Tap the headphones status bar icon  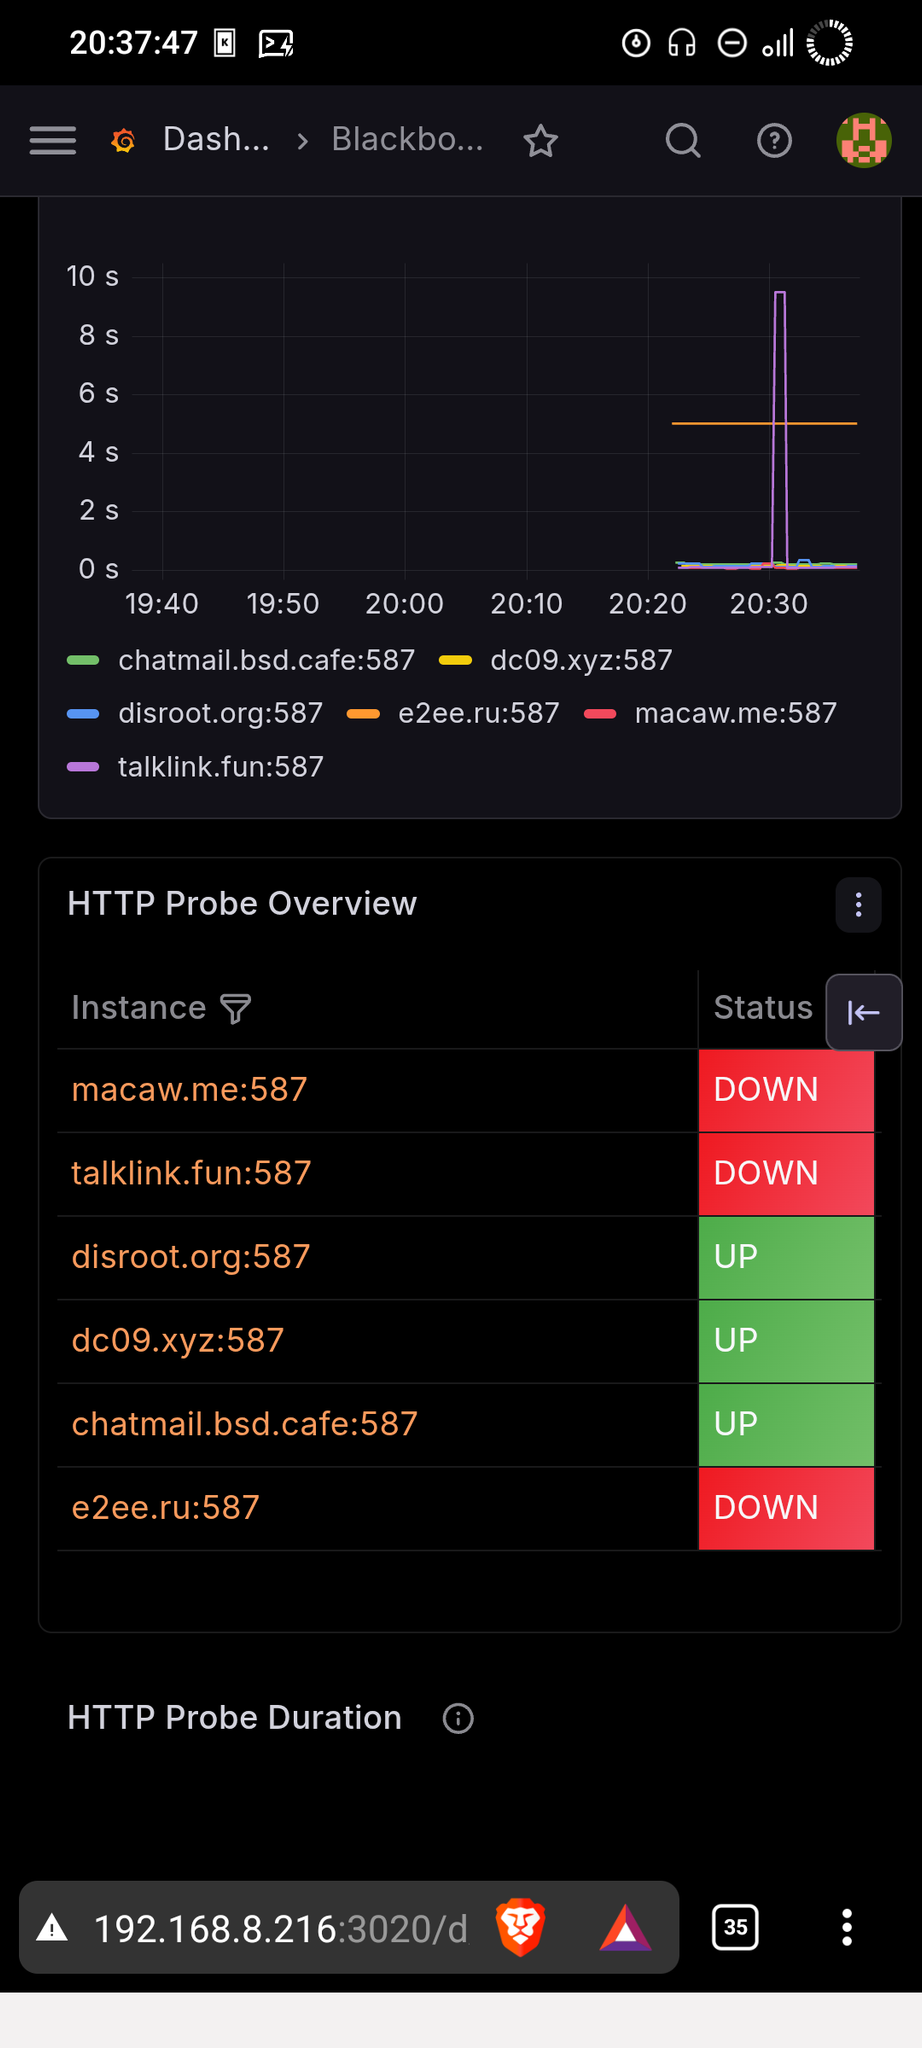click(x=682, y=43)
